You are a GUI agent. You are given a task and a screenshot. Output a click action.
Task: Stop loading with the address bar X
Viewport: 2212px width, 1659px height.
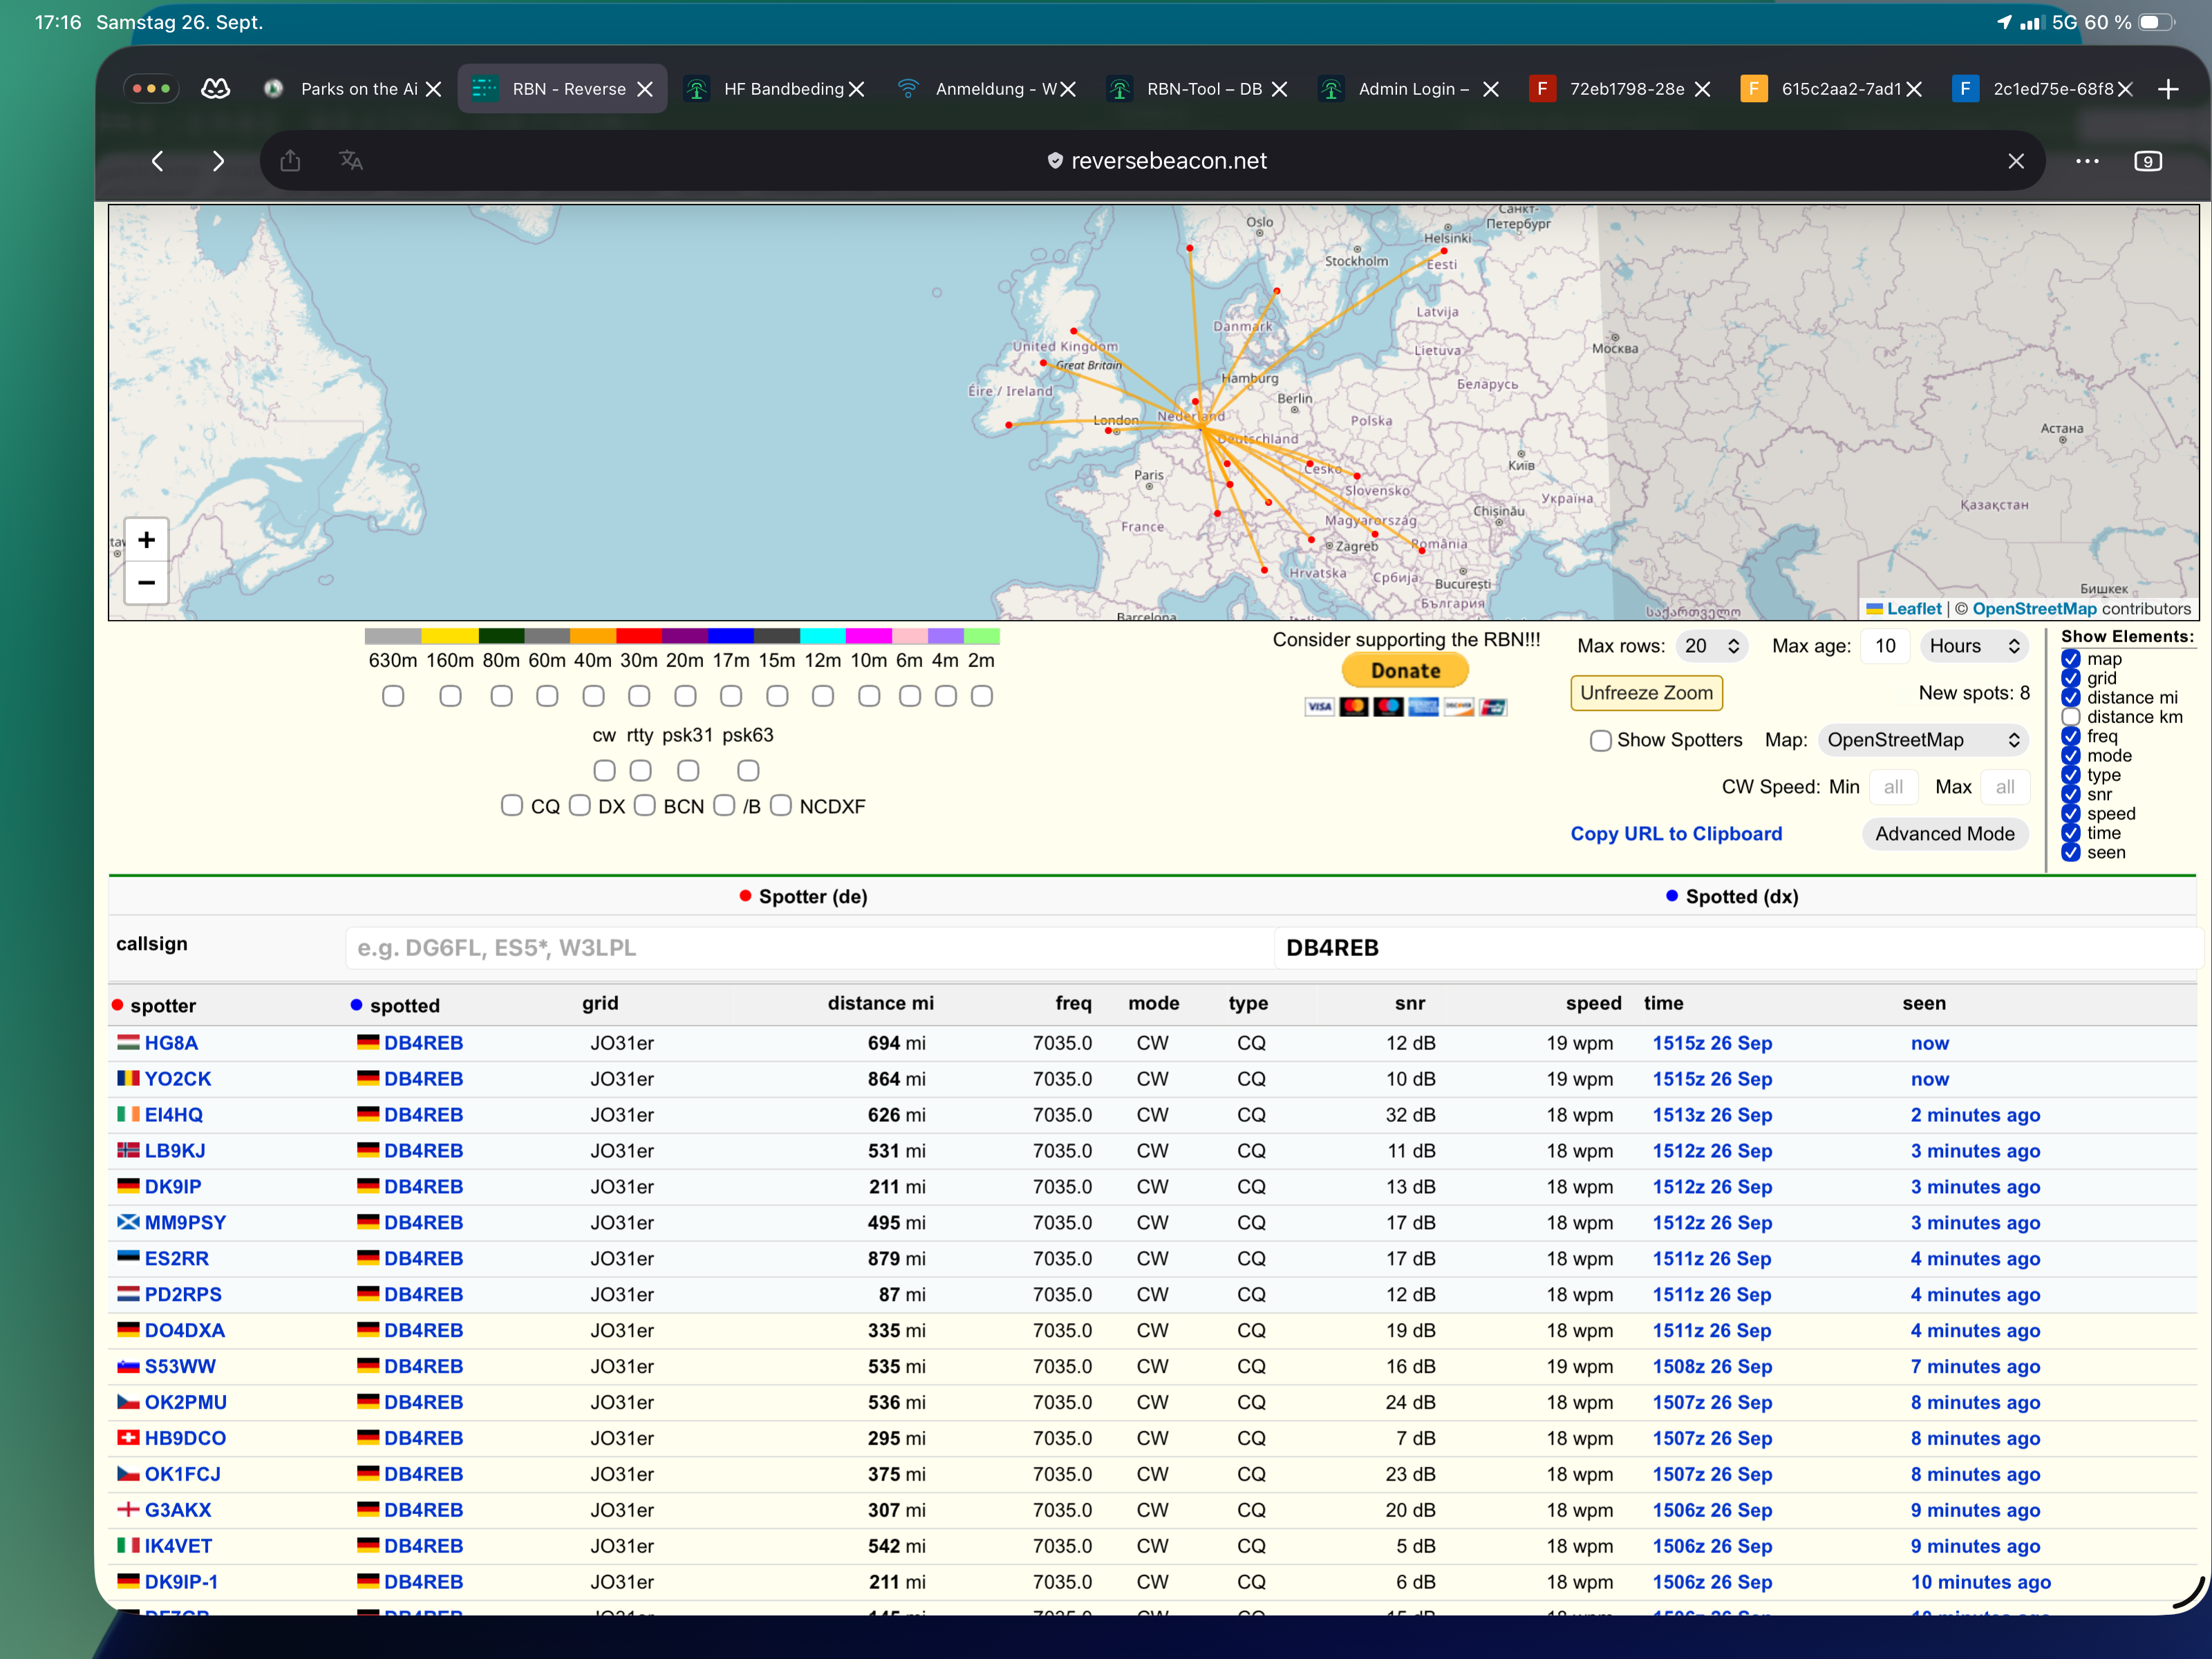click(2016, 161)
